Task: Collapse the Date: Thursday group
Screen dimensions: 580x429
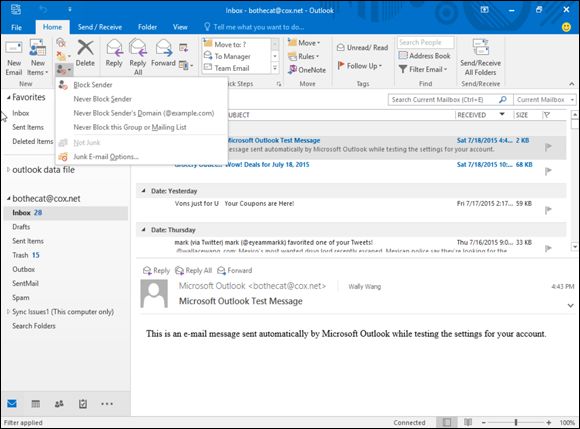Action: (x=144, y=230)
